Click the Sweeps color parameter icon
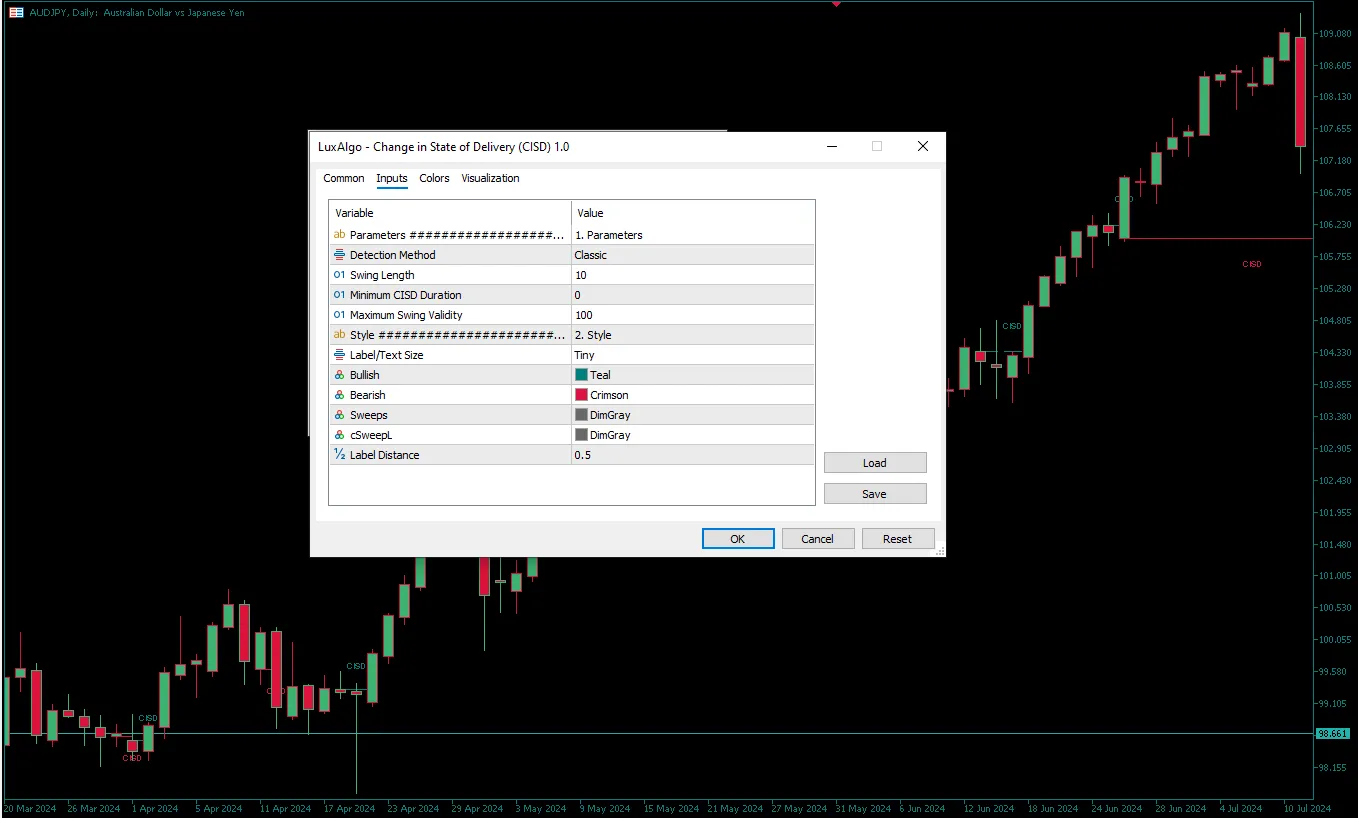This screenshot has width=1358, height=818. pos(339,415)
